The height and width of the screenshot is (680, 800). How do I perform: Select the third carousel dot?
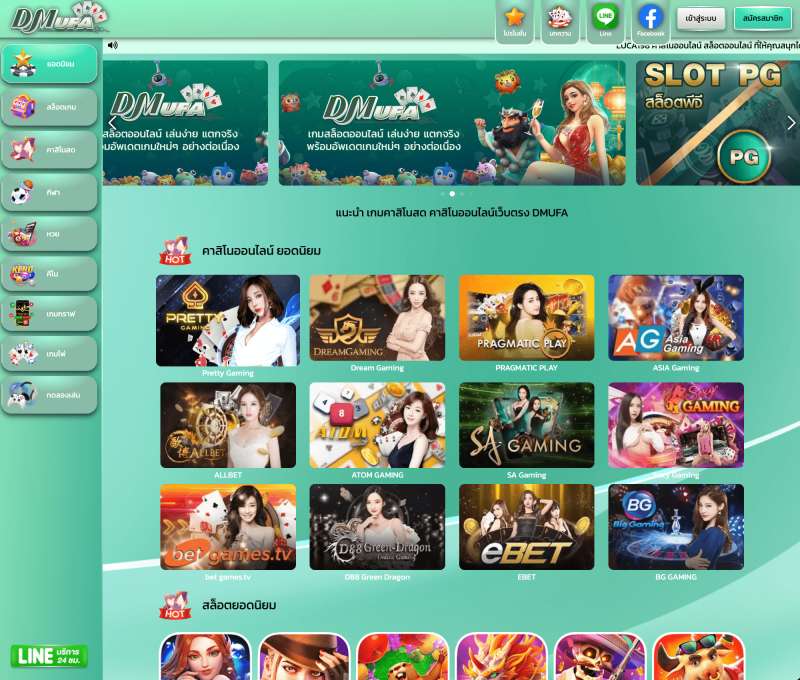tap(462, 194)
